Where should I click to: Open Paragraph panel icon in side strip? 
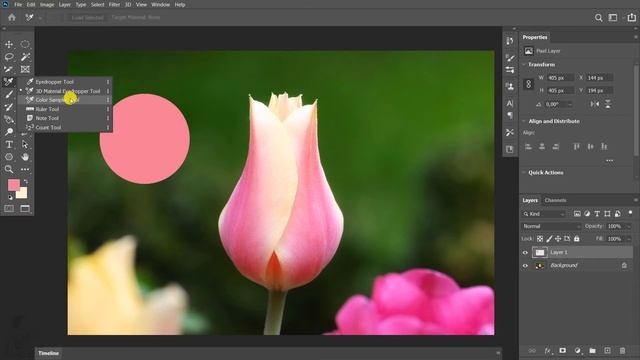point(510,116)
